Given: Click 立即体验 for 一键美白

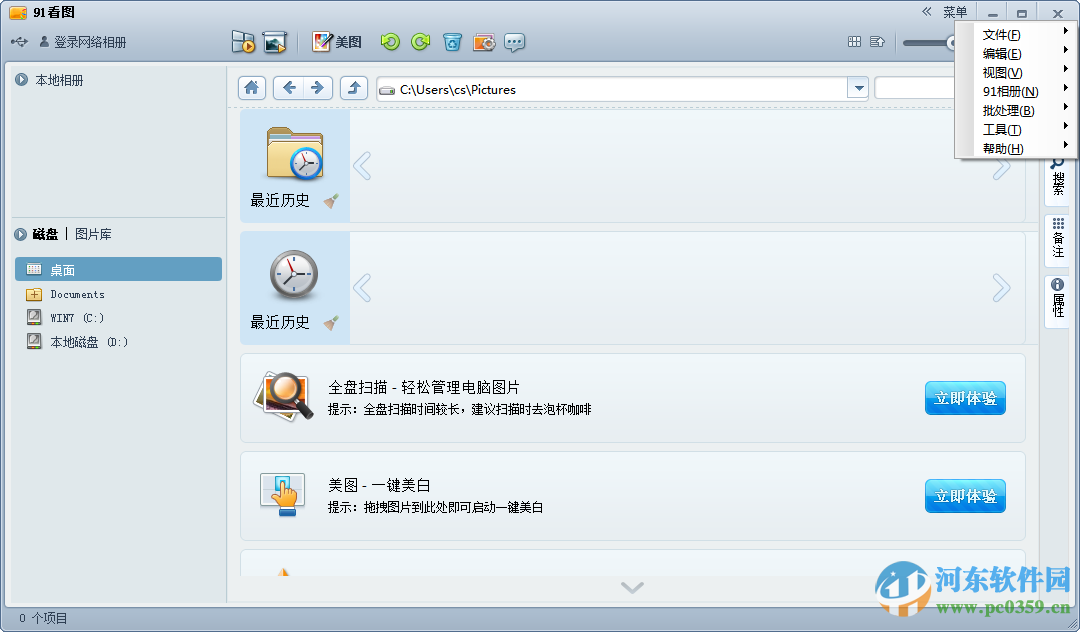Looking at the screenshot, I should click(965, 496).
